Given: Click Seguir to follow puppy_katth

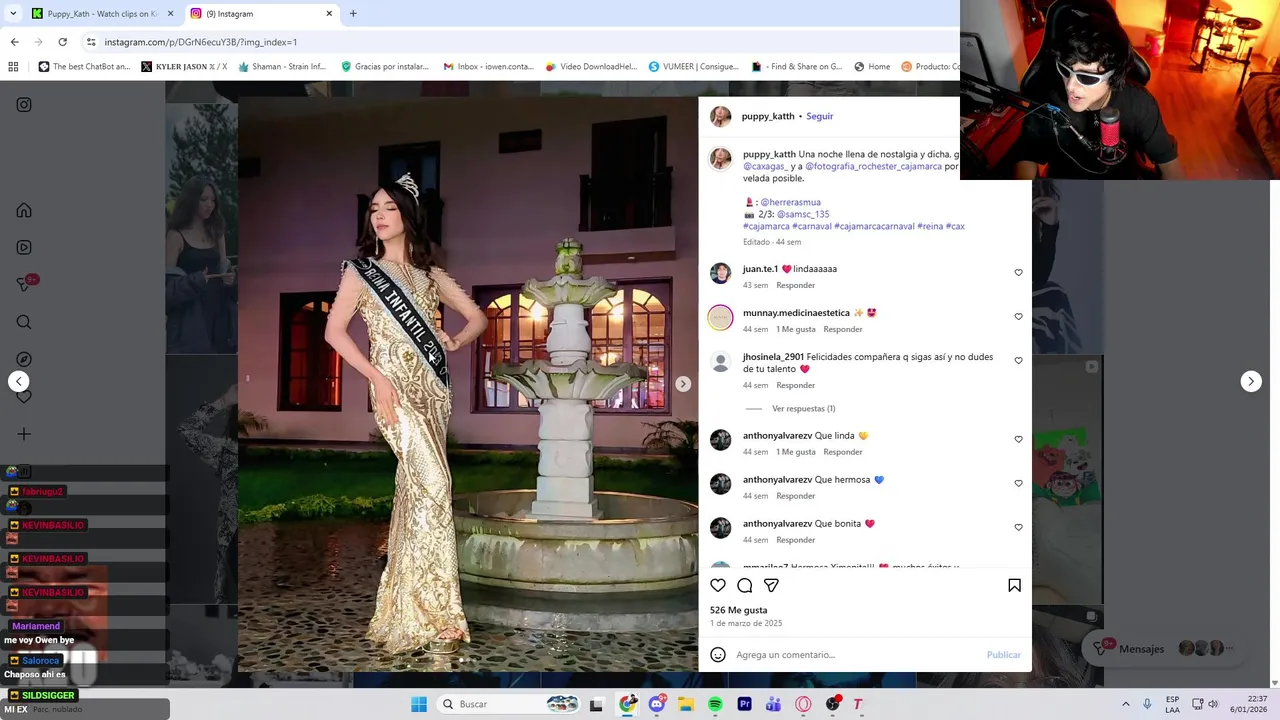Looking at the screenshot, I should [x=820, y=116].
